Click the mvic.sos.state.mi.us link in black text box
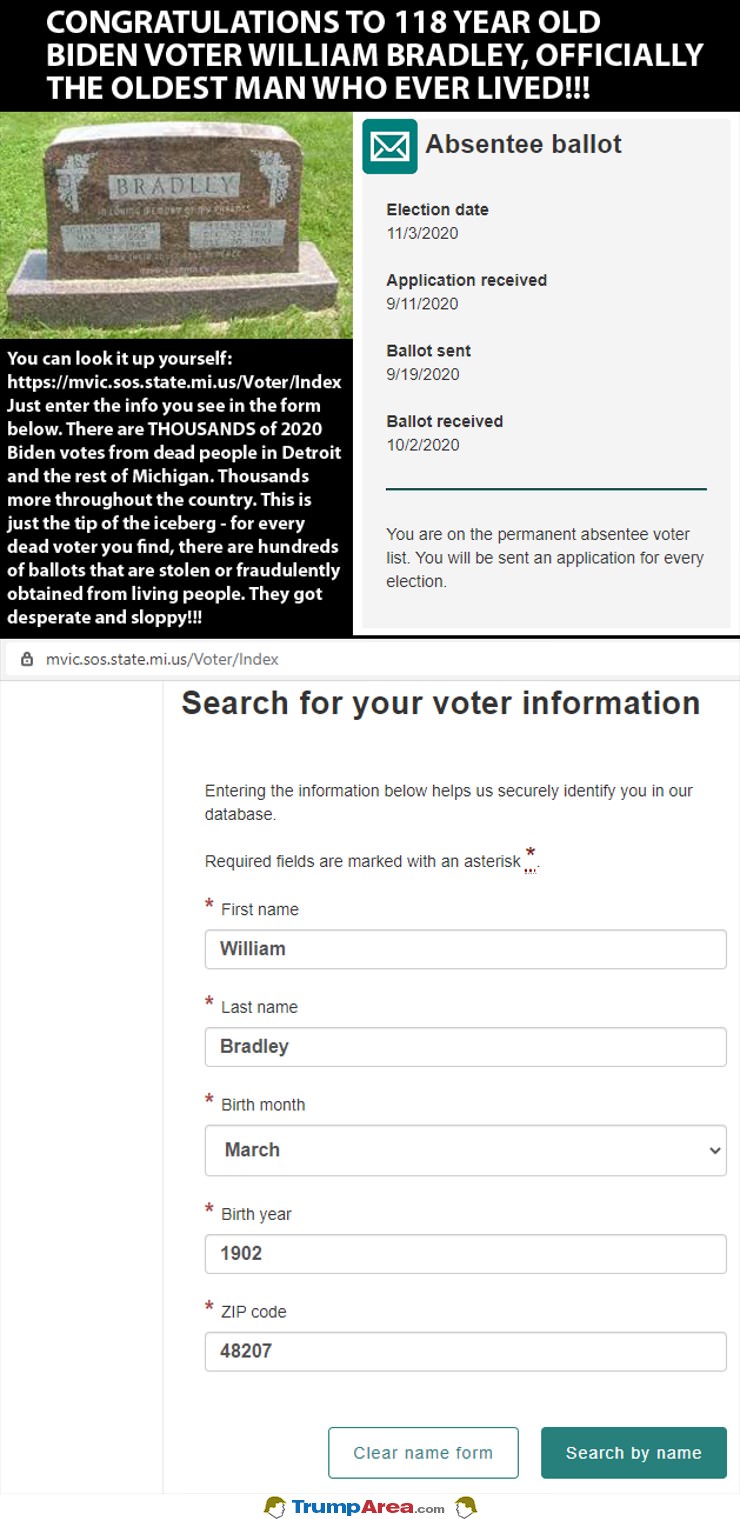 coord(174,382)
